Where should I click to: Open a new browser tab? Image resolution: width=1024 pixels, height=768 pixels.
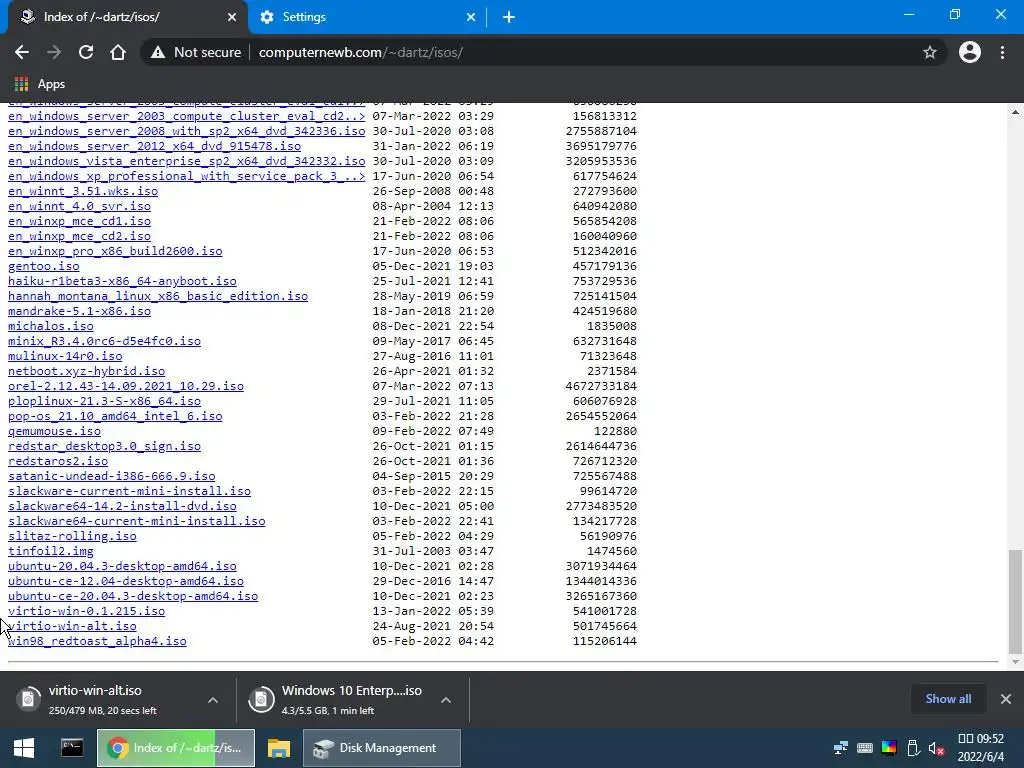(x=509, y=17)
